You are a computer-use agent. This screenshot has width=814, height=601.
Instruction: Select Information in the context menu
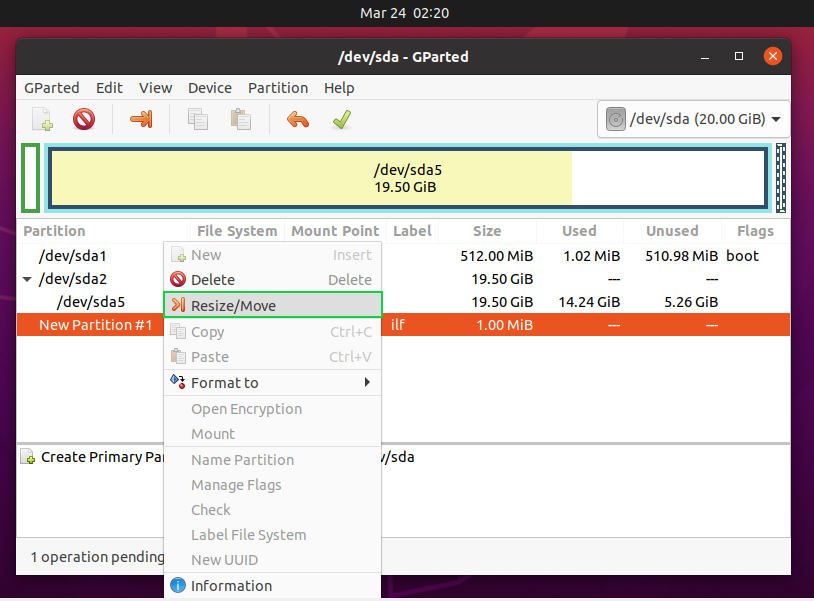[273, 585]
